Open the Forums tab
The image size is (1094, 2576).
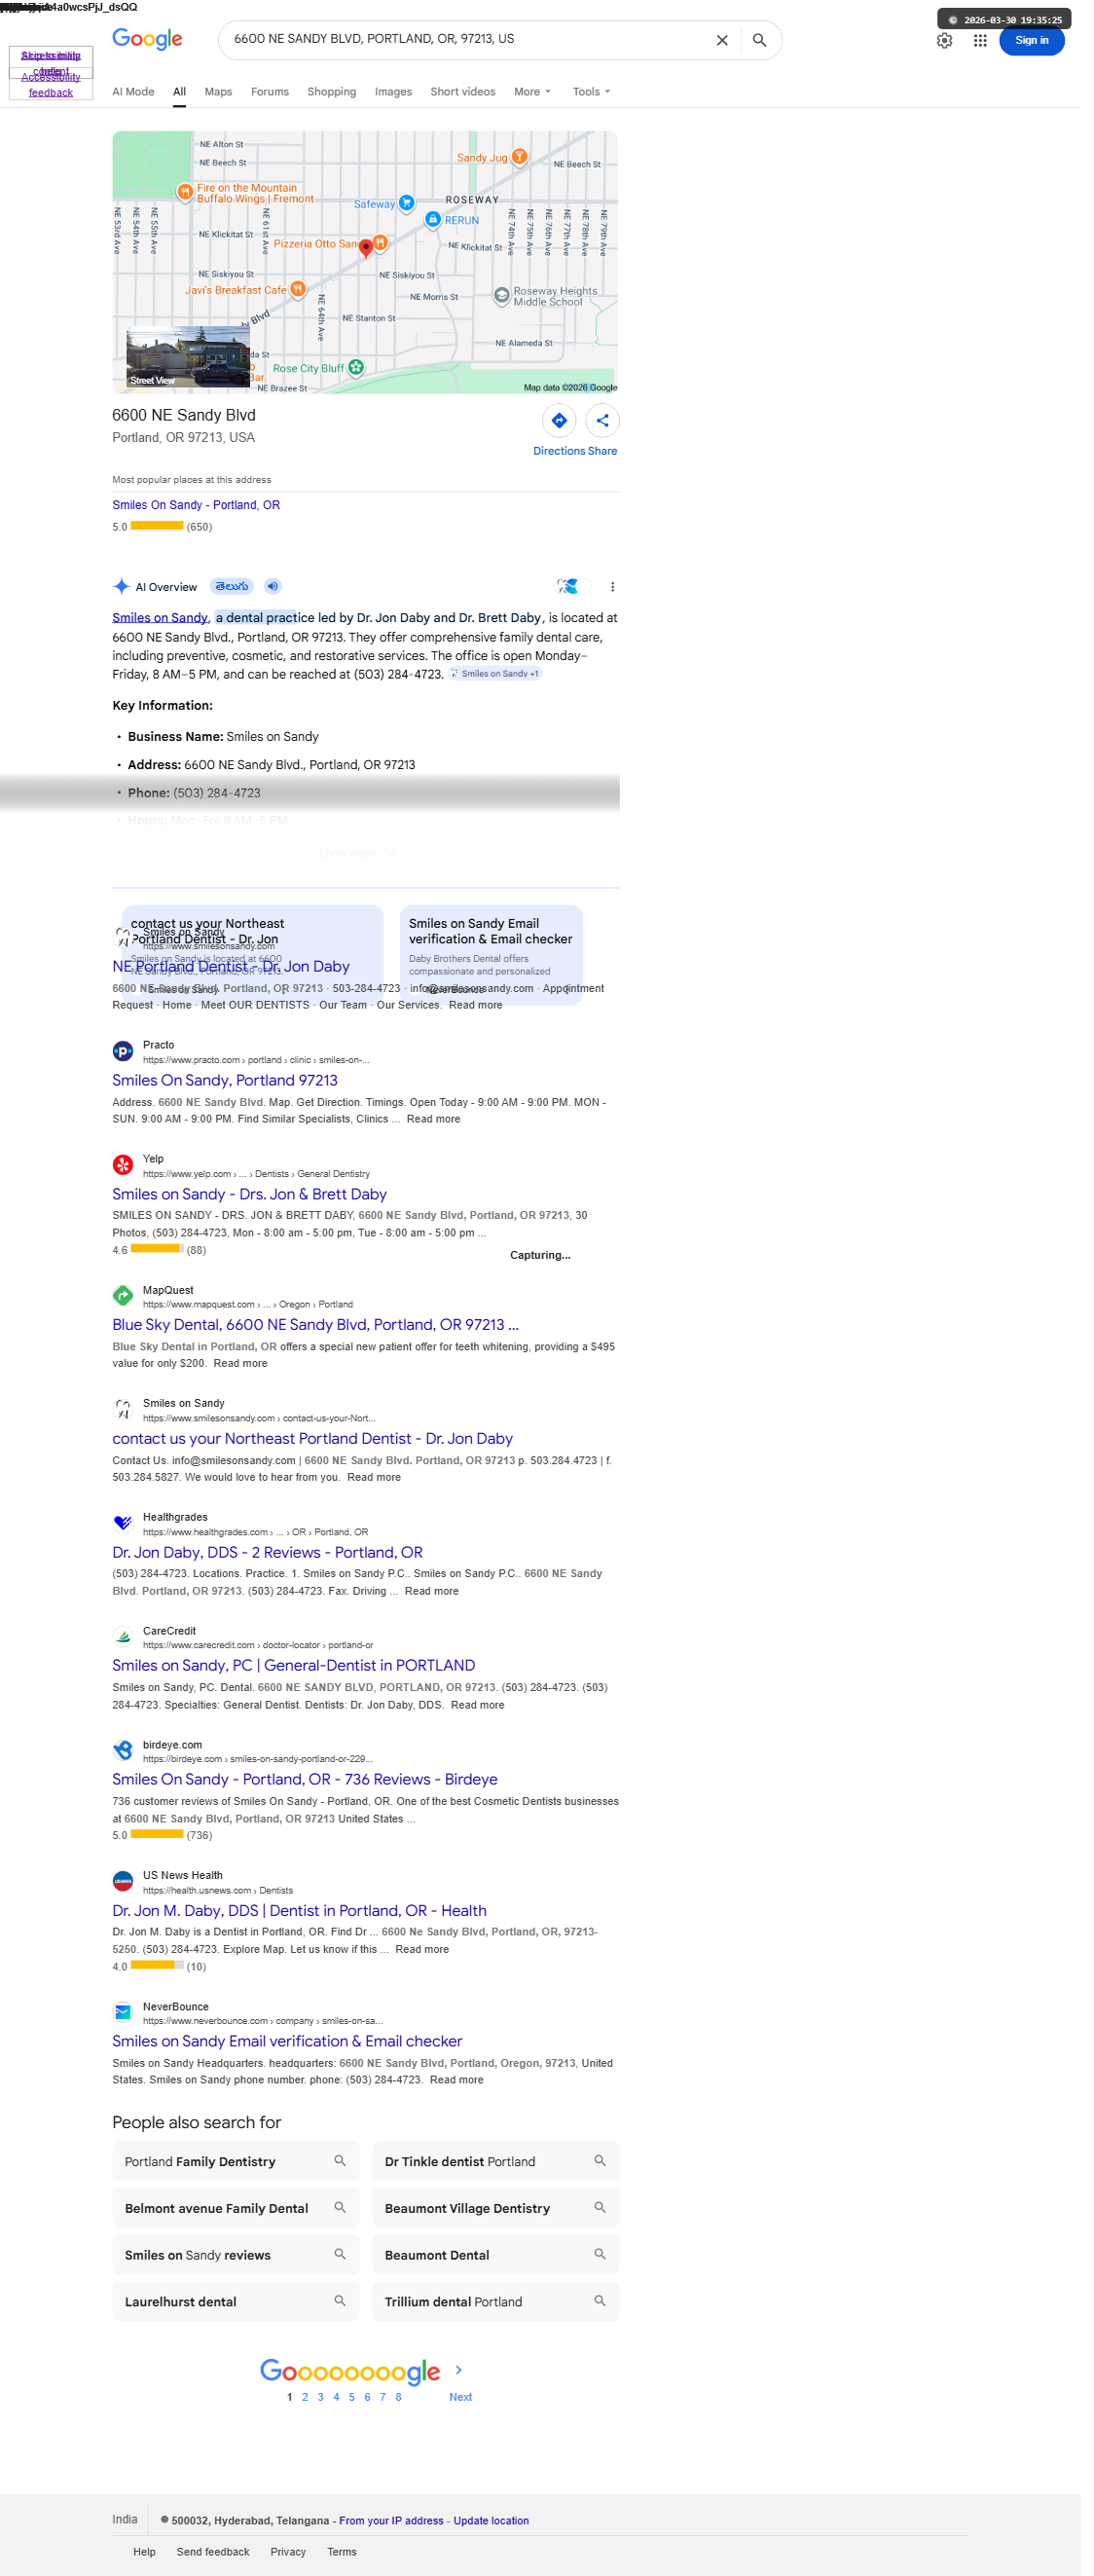(x=270, y=92)
